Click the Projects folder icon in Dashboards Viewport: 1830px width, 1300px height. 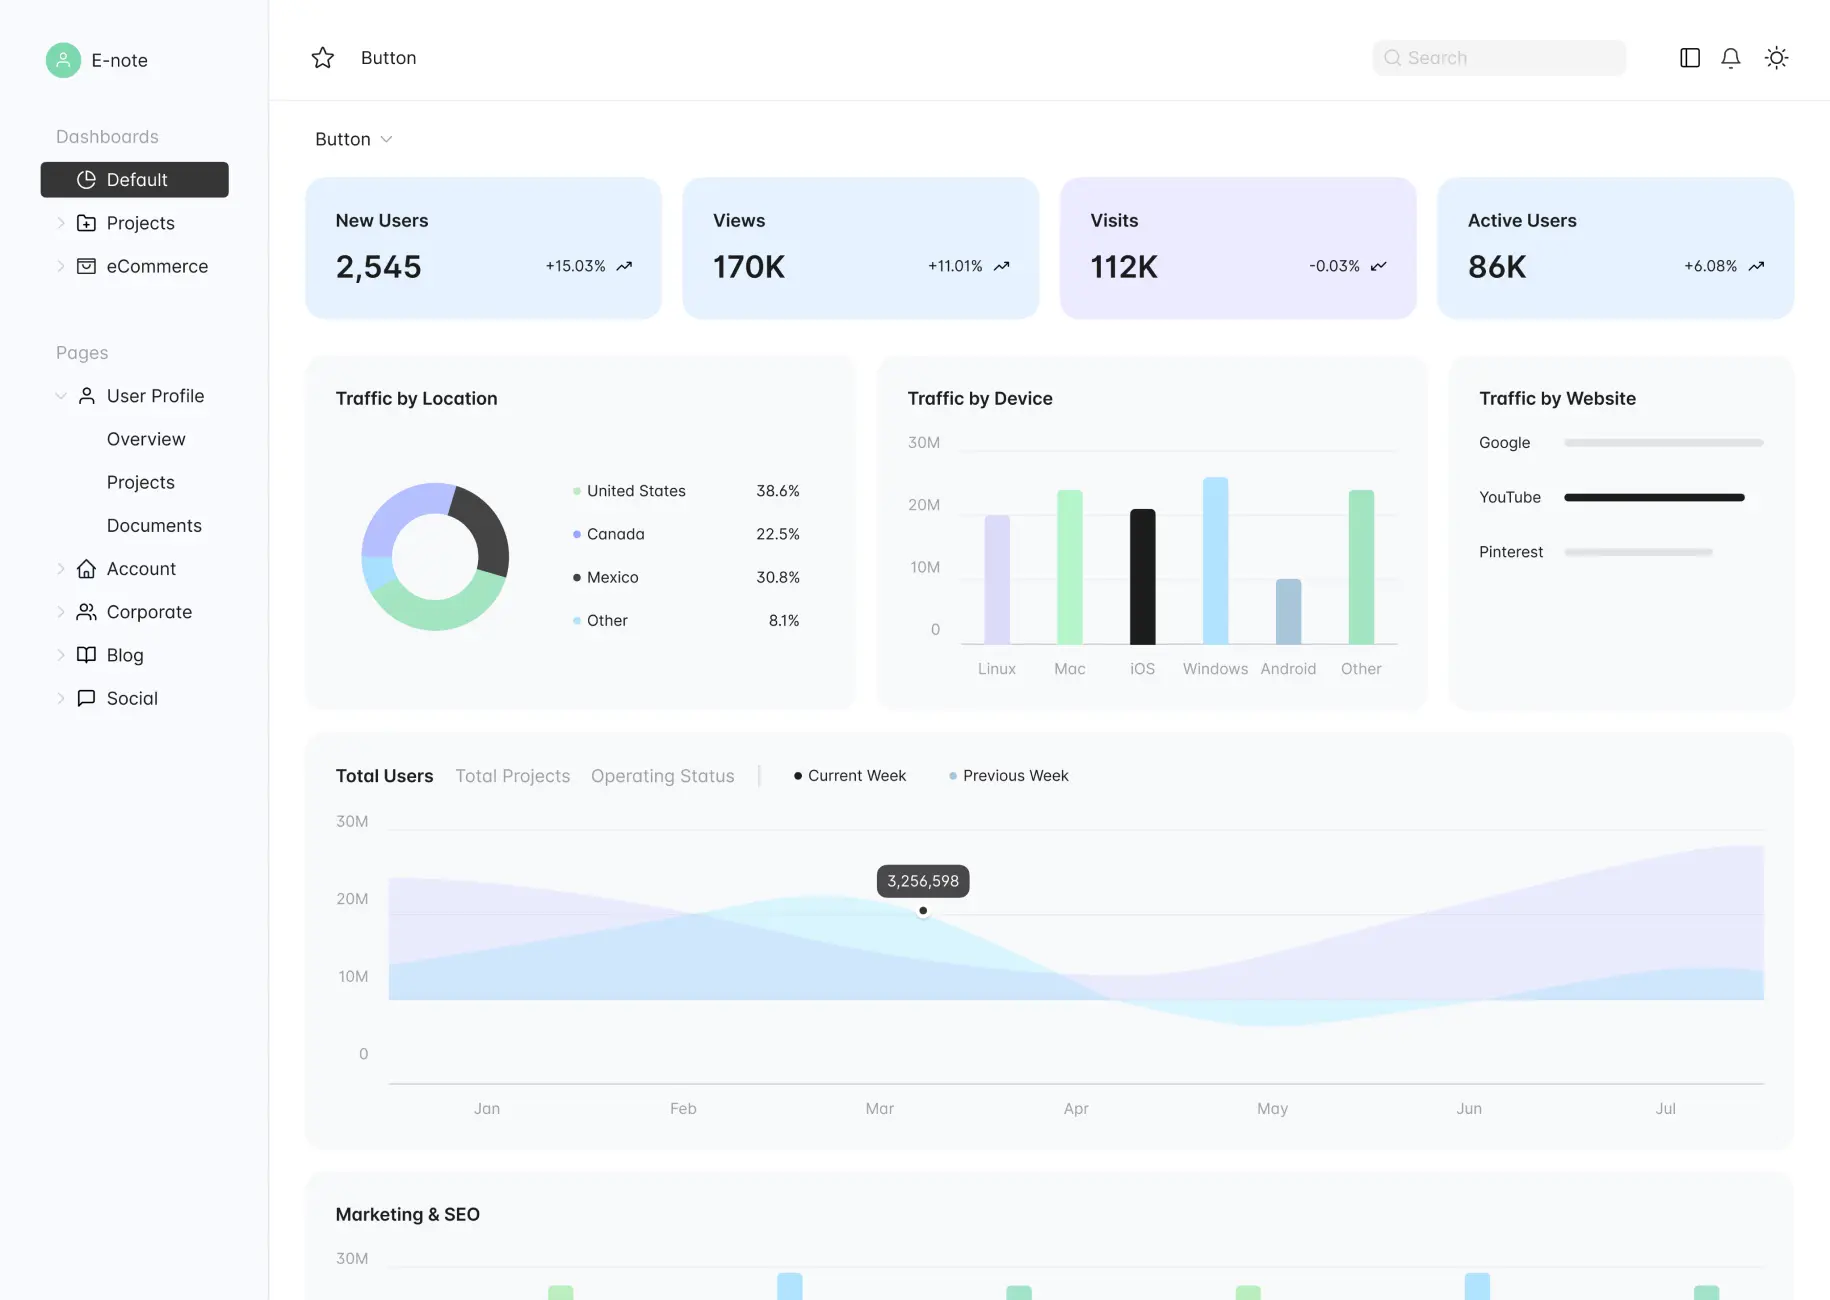click(x=87, y=223)
